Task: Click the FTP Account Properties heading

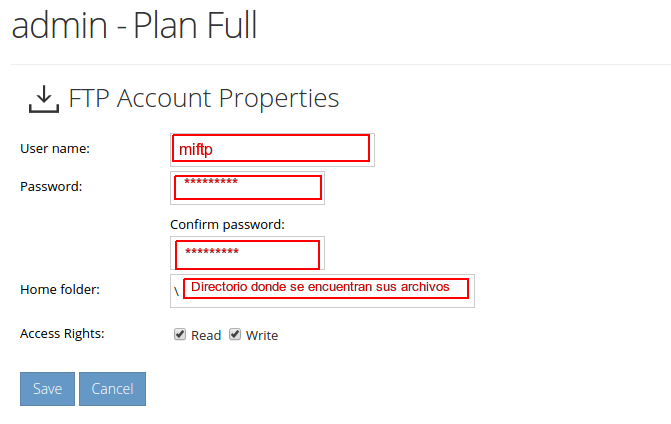Action: (204, 99)
